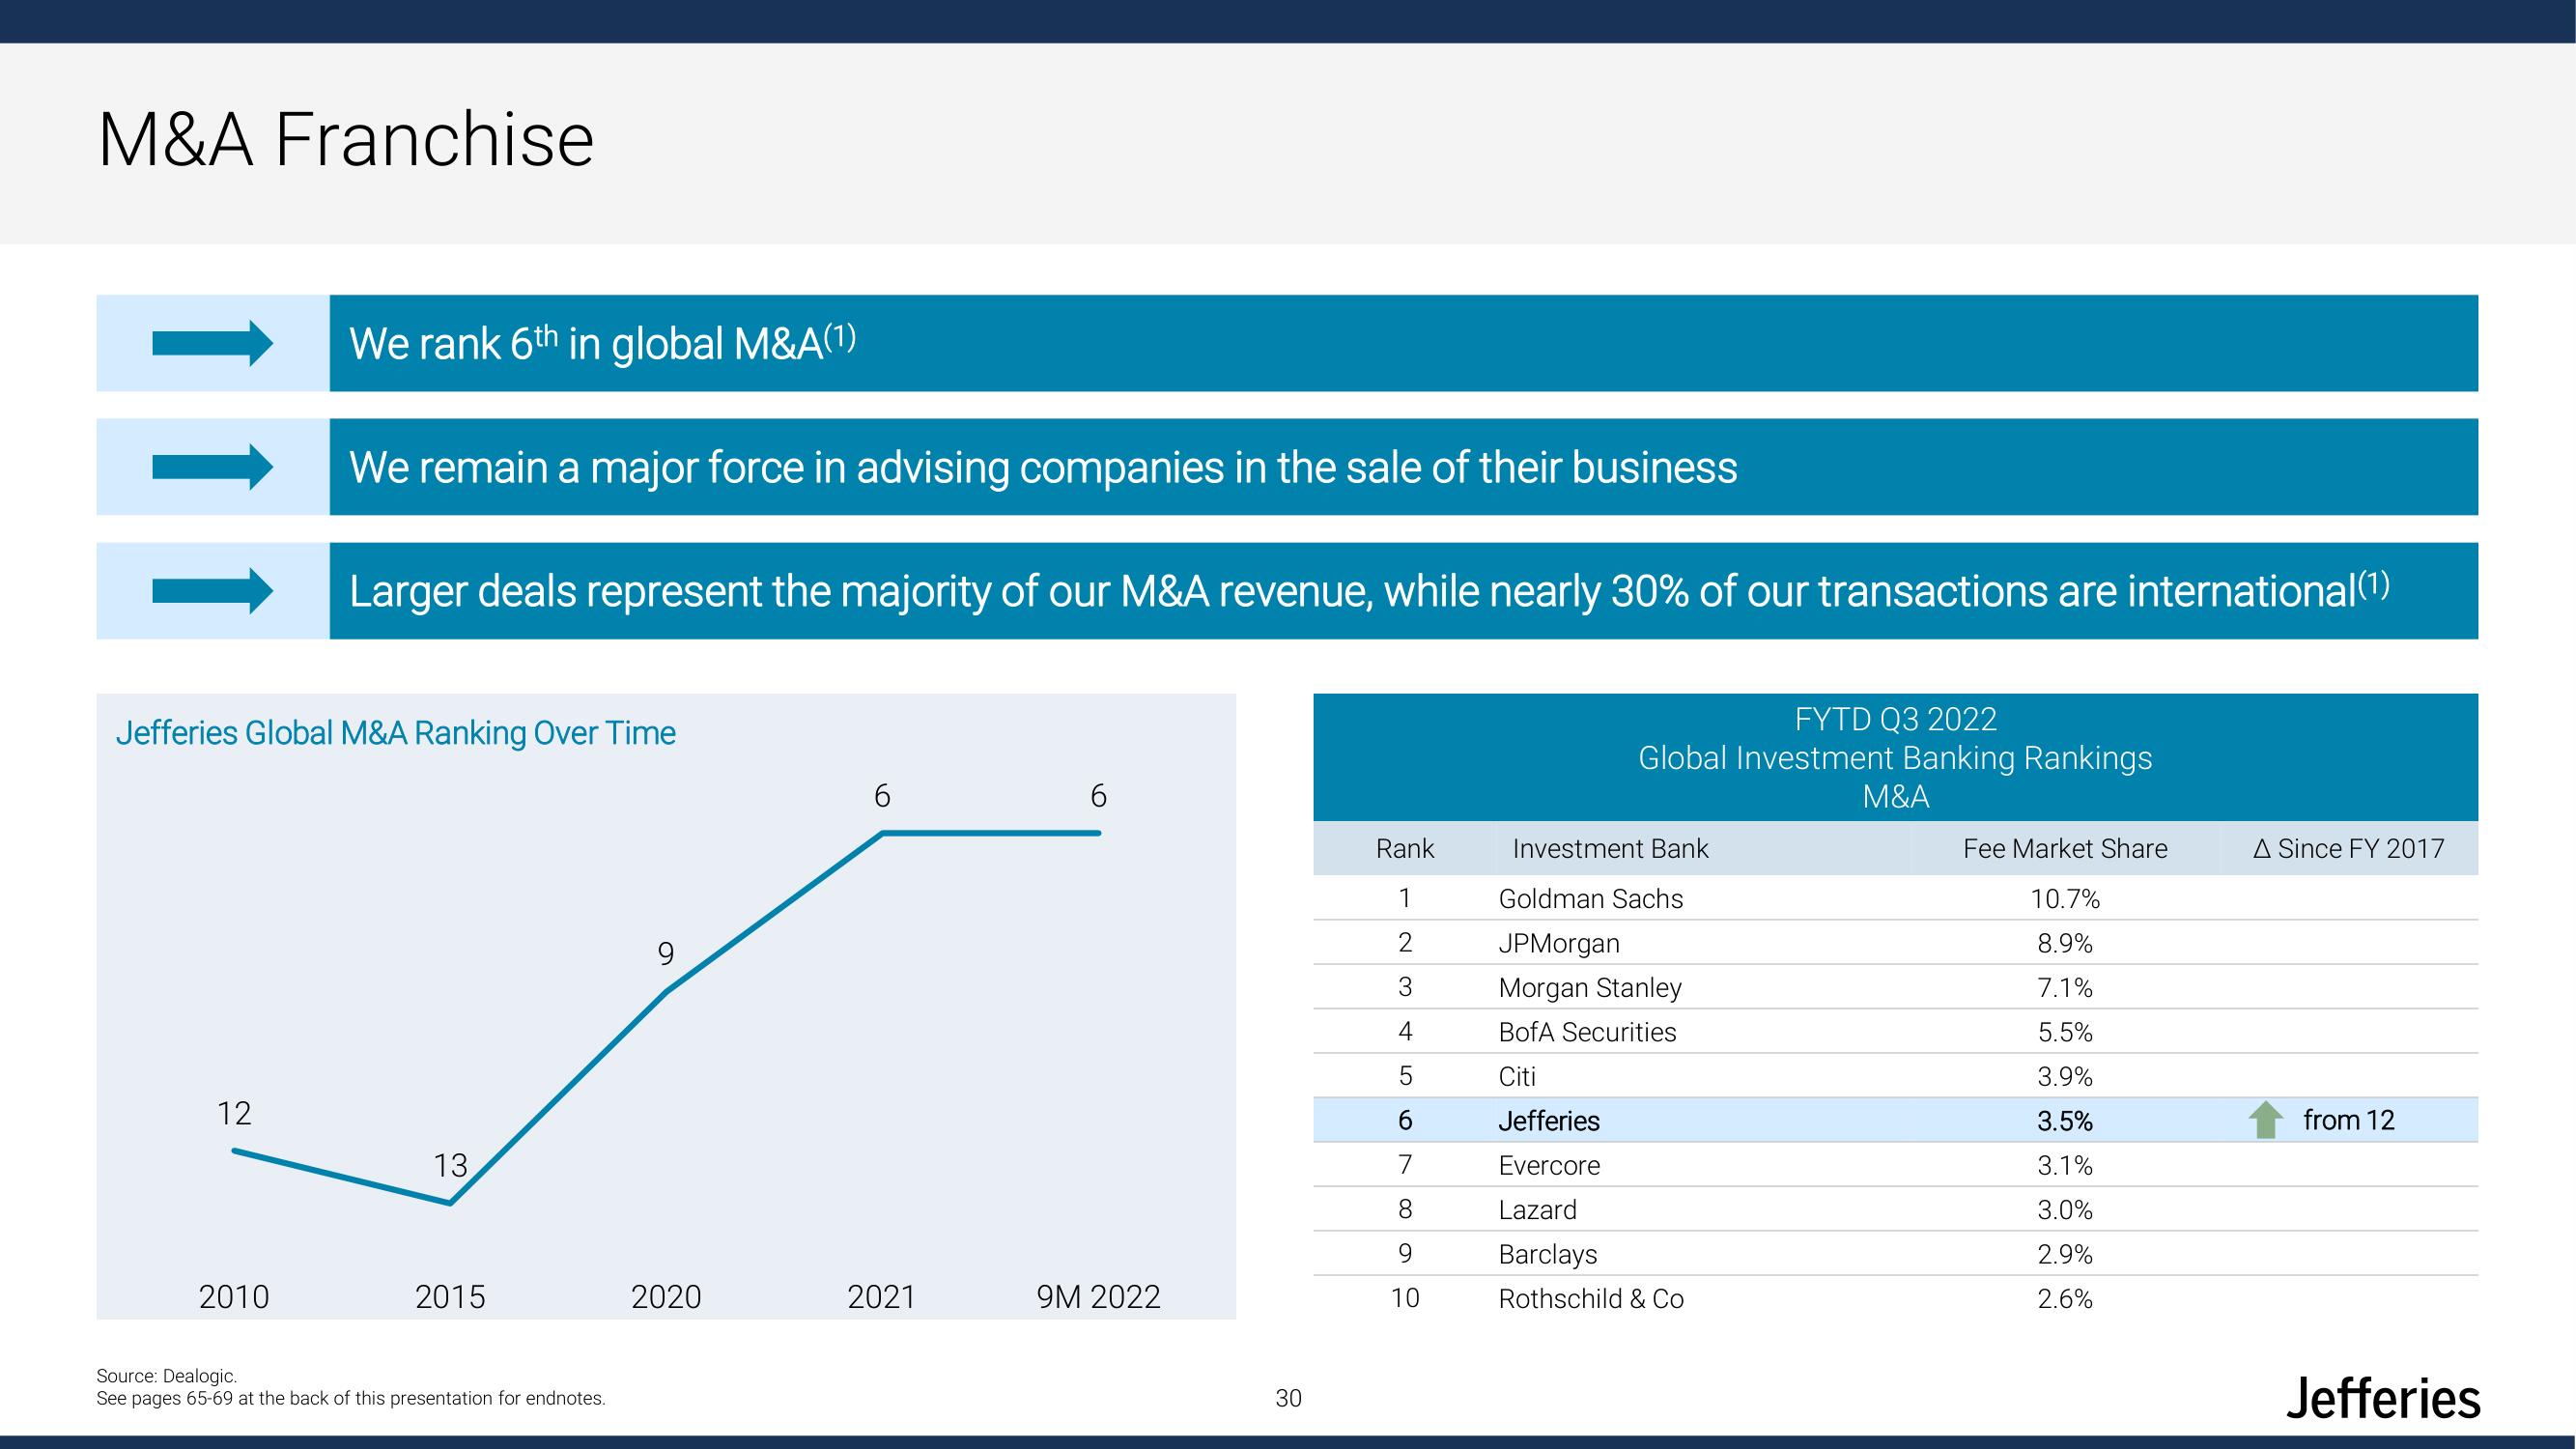
Task: Click the '6' data label above 9M 2022
Action: (1098, 796)
